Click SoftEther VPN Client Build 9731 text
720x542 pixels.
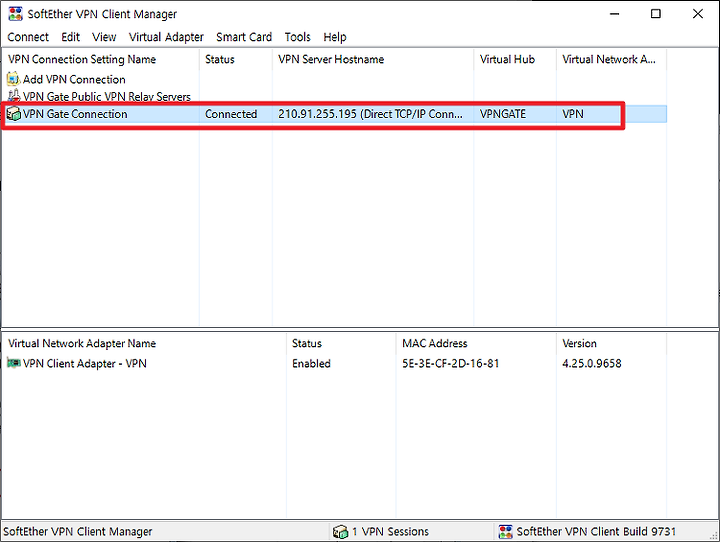point(596,531)
